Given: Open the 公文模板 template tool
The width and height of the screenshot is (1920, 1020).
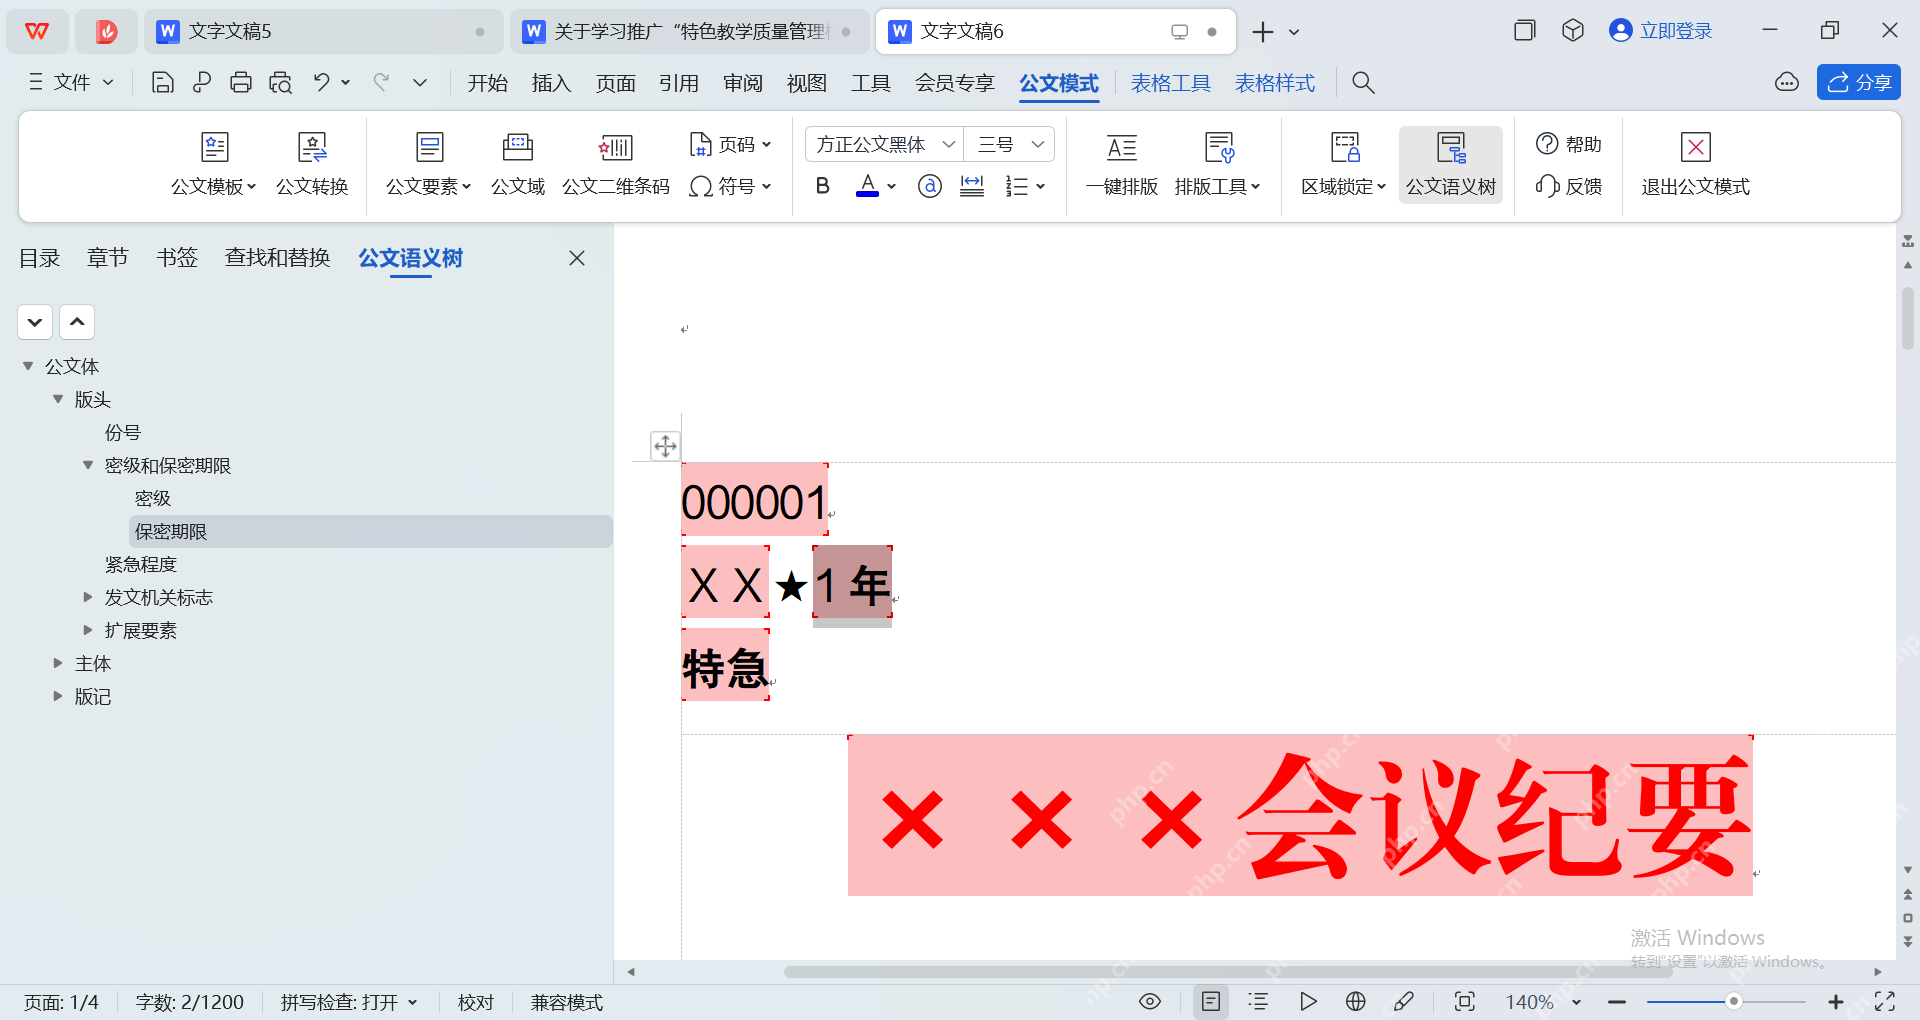Looking at the screenshot, I should click(x=214, y=165).
